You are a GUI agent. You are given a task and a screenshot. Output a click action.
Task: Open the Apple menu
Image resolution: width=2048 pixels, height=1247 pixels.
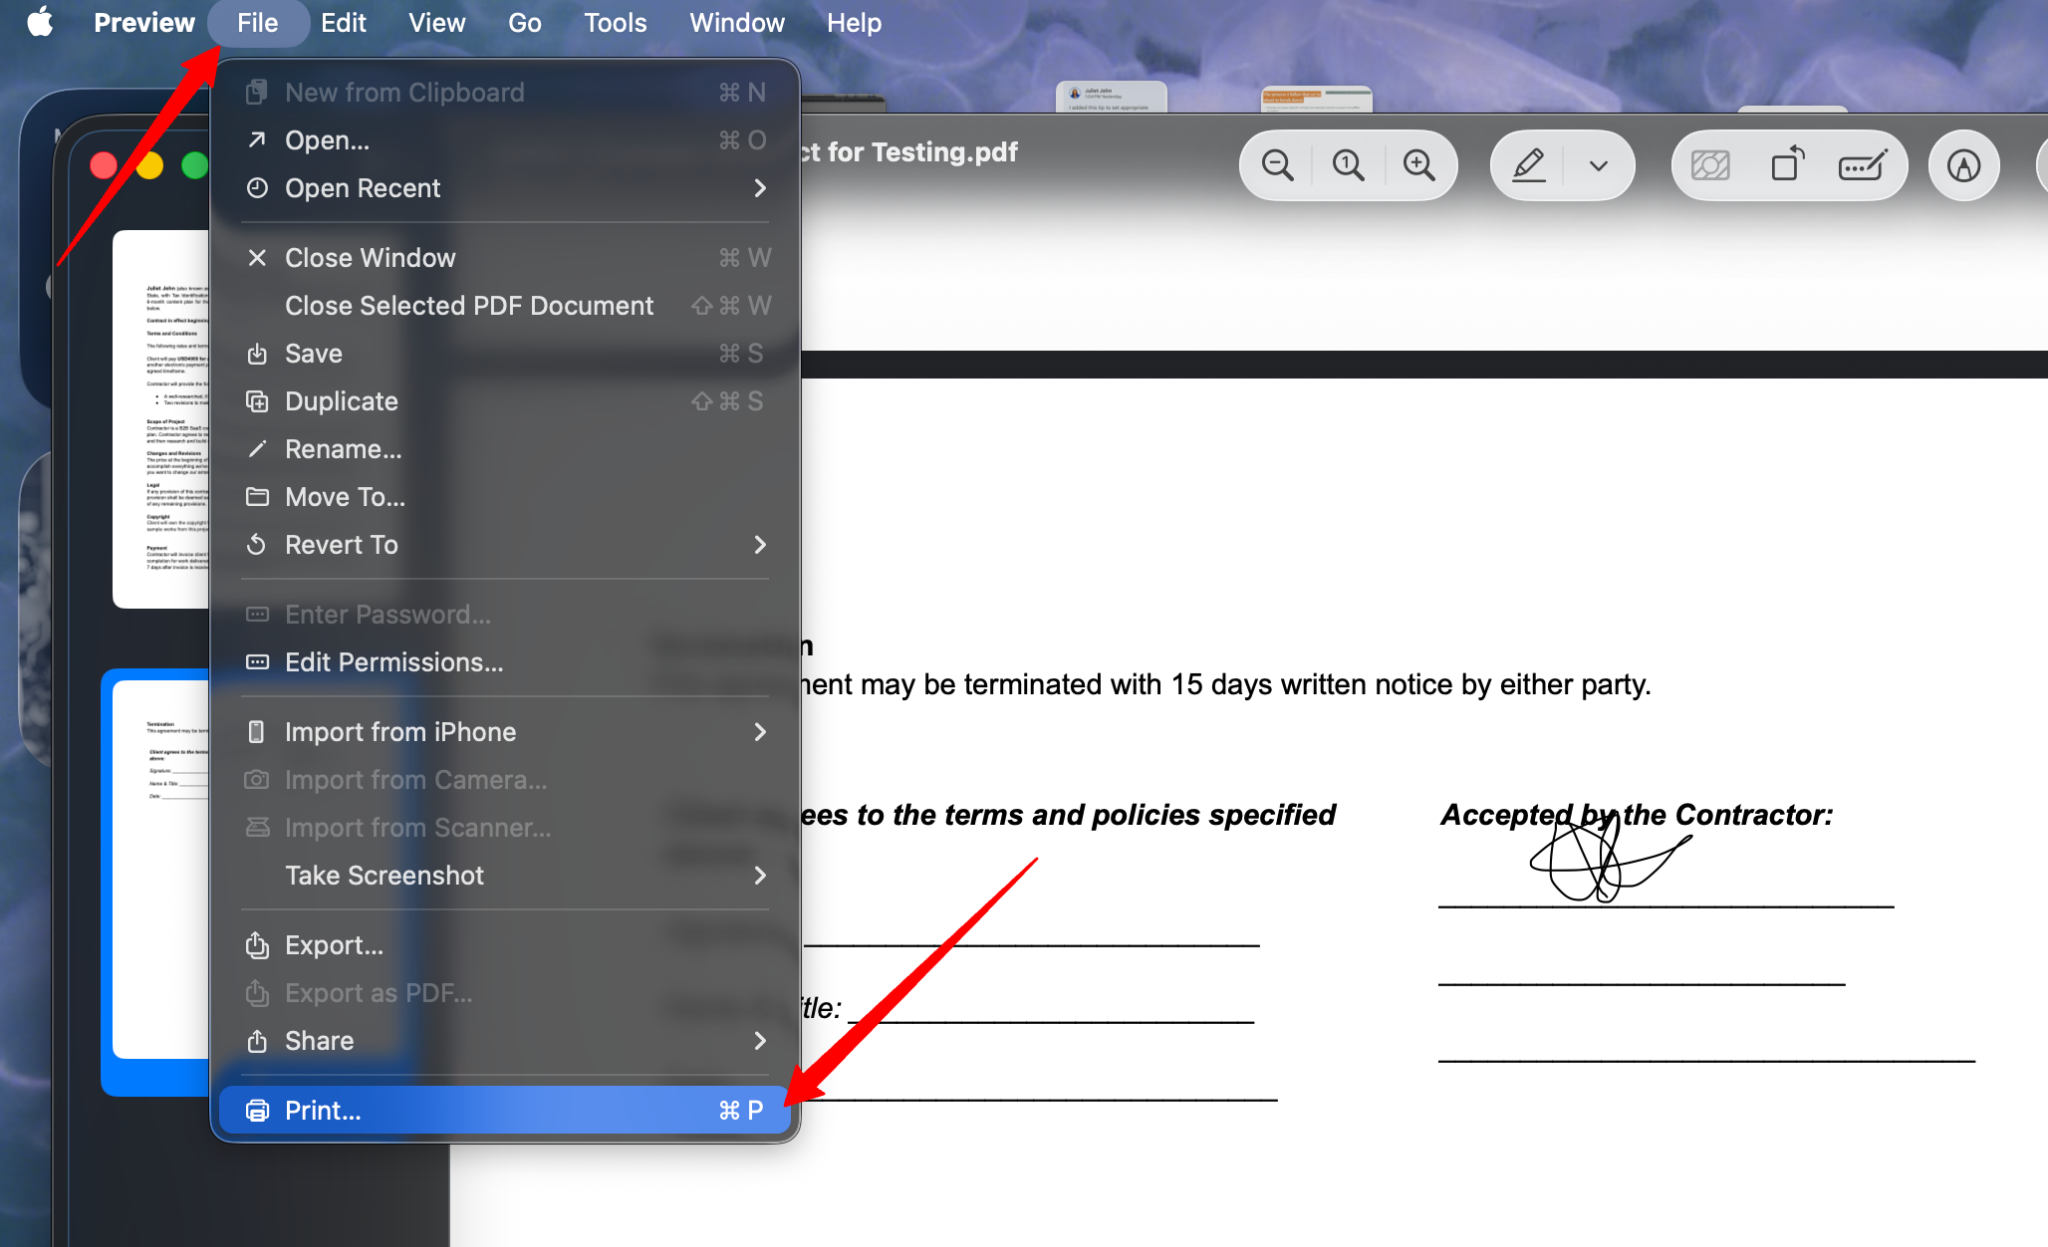pyautogui.click(x=39, y=22)
